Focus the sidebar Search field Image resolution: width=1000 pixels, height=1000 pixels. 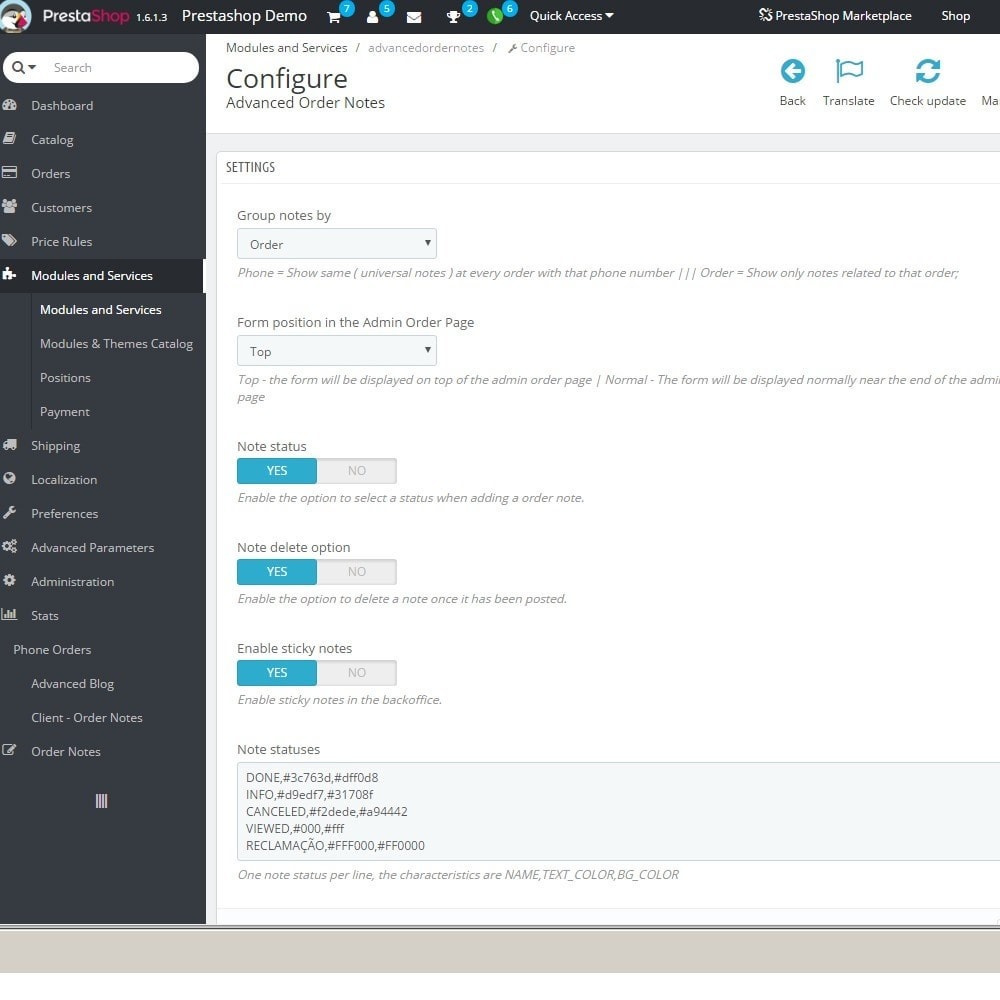pyautogui.click(x=121, y=68)
